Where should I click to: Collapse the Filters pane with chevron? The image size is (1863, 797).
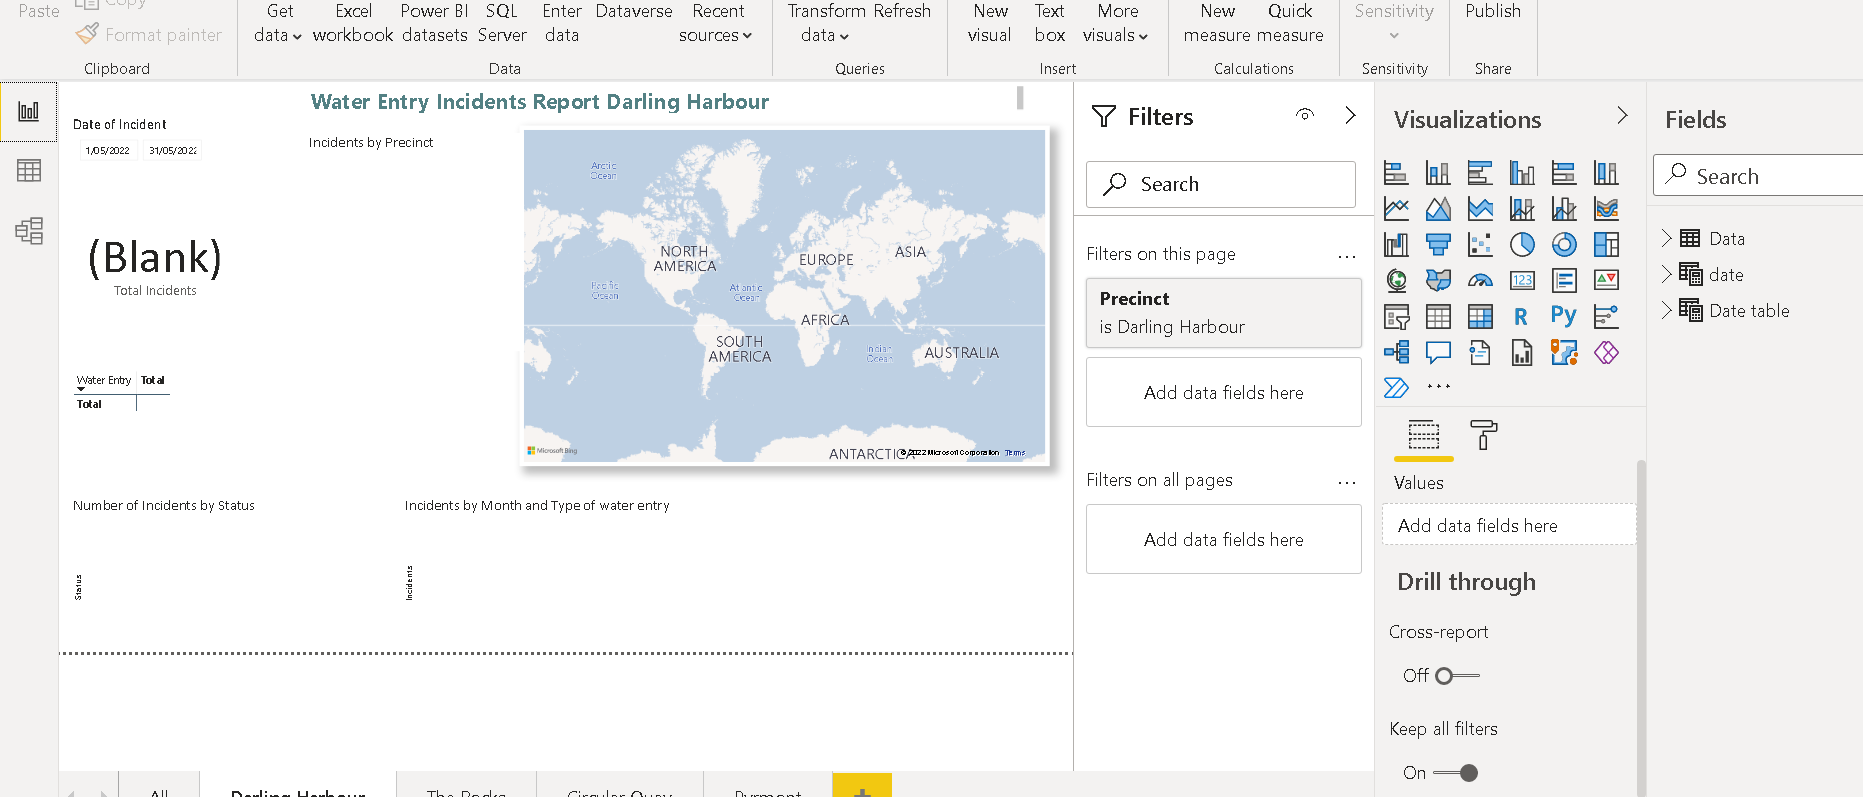pyautogui.click(x=1350, y=115)
